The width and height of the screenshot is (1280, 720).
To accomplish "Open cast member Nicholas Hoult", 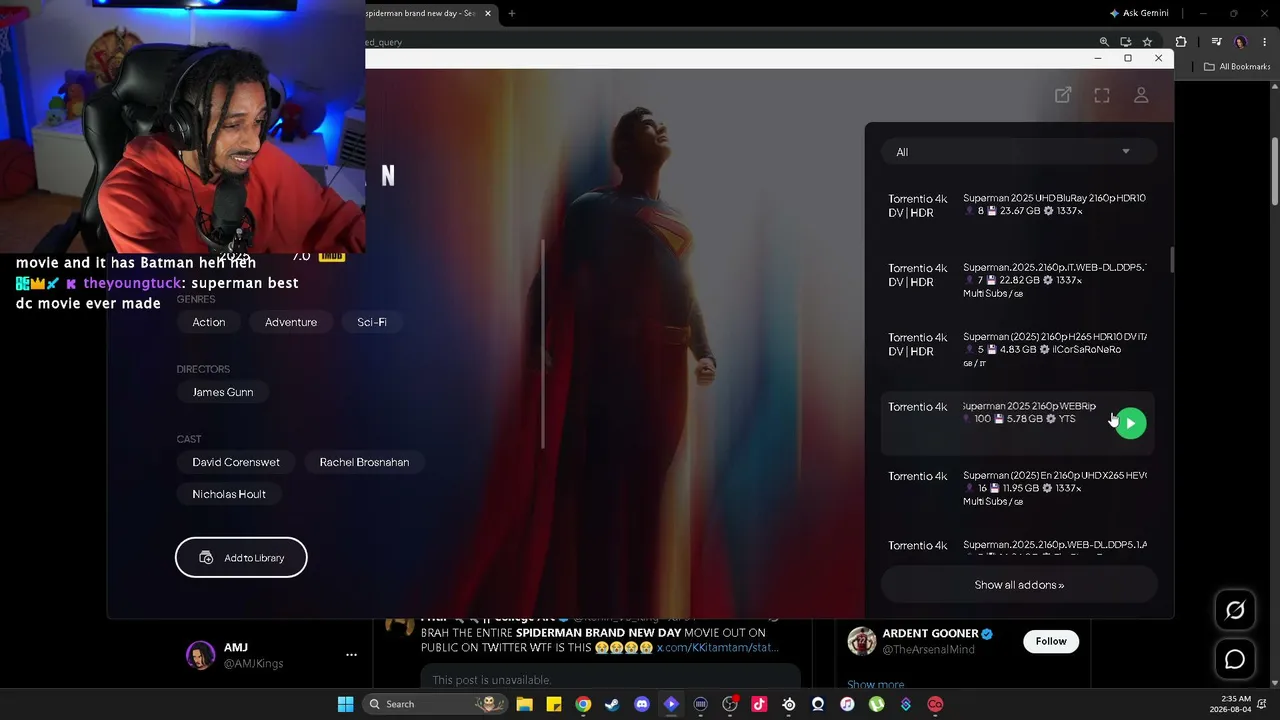I will [229, 494].
